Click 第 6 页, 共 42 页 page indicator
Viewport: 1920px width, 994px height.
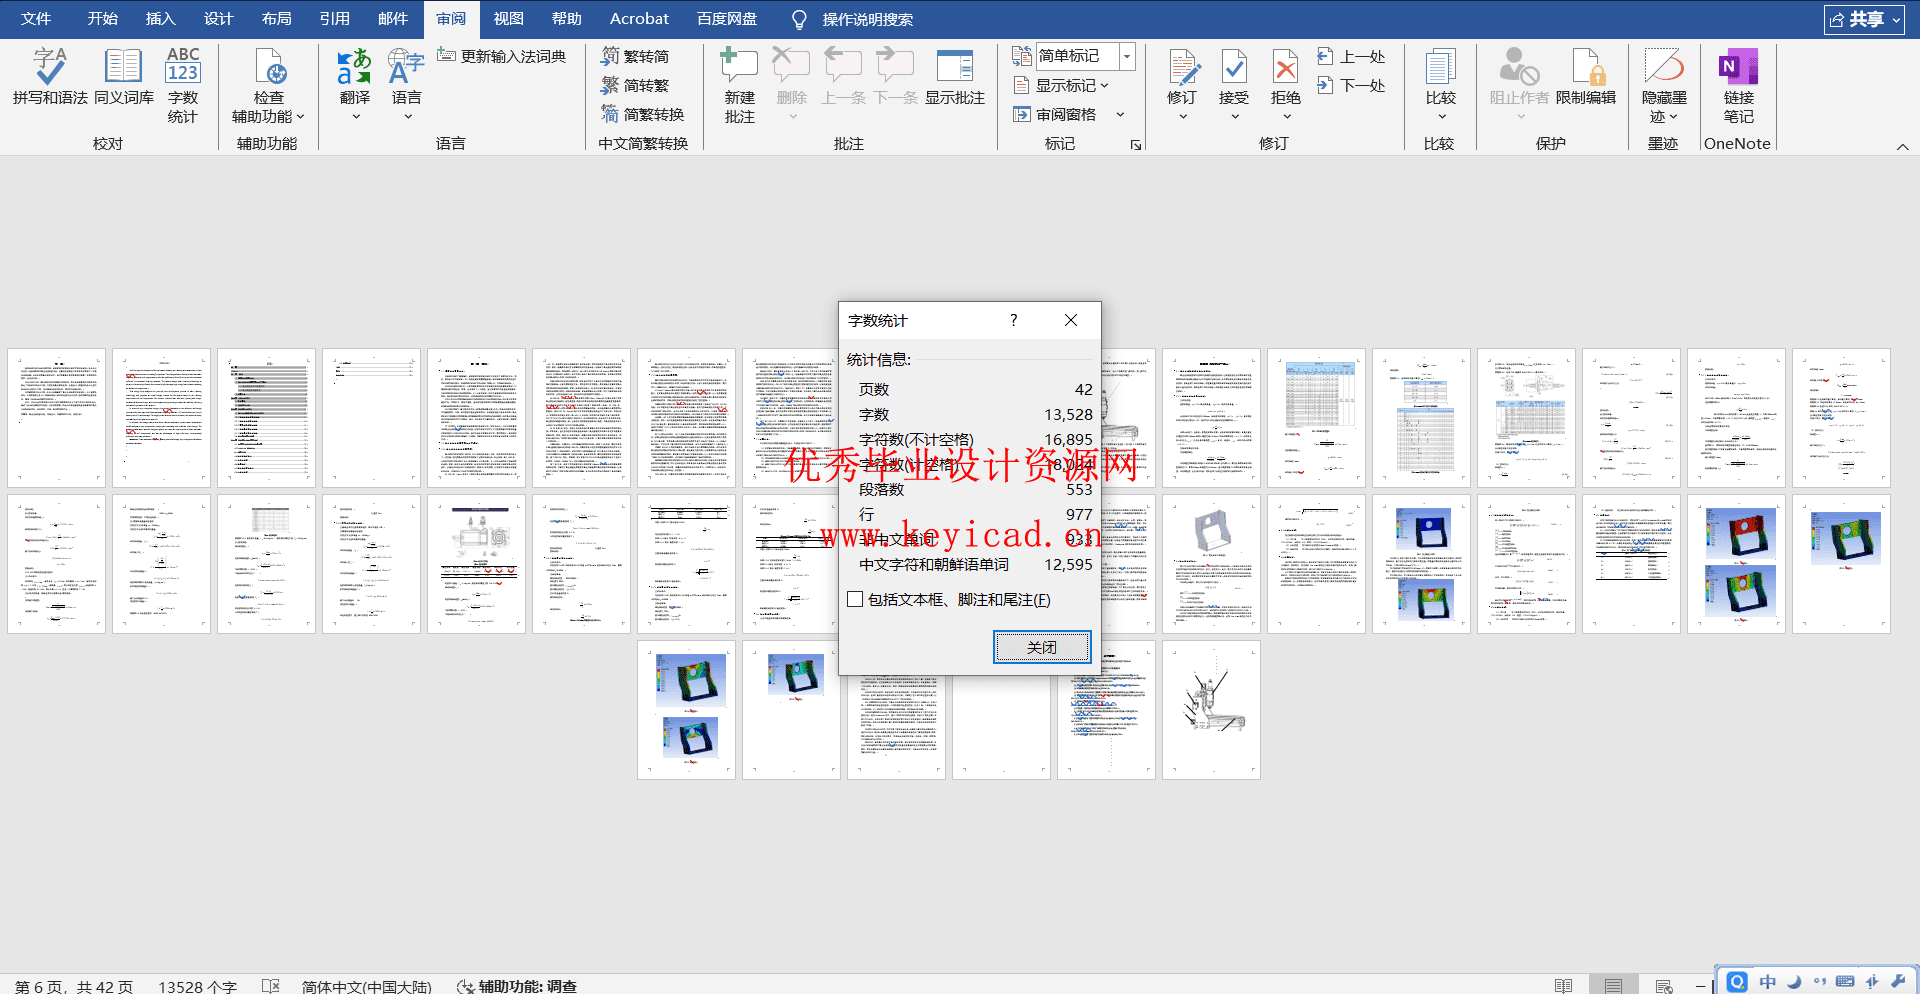(x=74, y=986)
